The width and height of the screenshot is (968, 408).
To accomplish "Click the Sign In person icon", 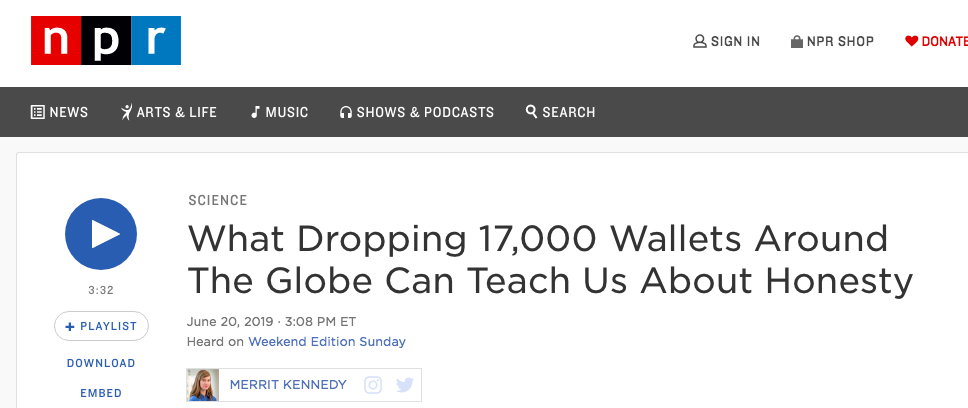I will pyautogui.click(x=699, y=41).
